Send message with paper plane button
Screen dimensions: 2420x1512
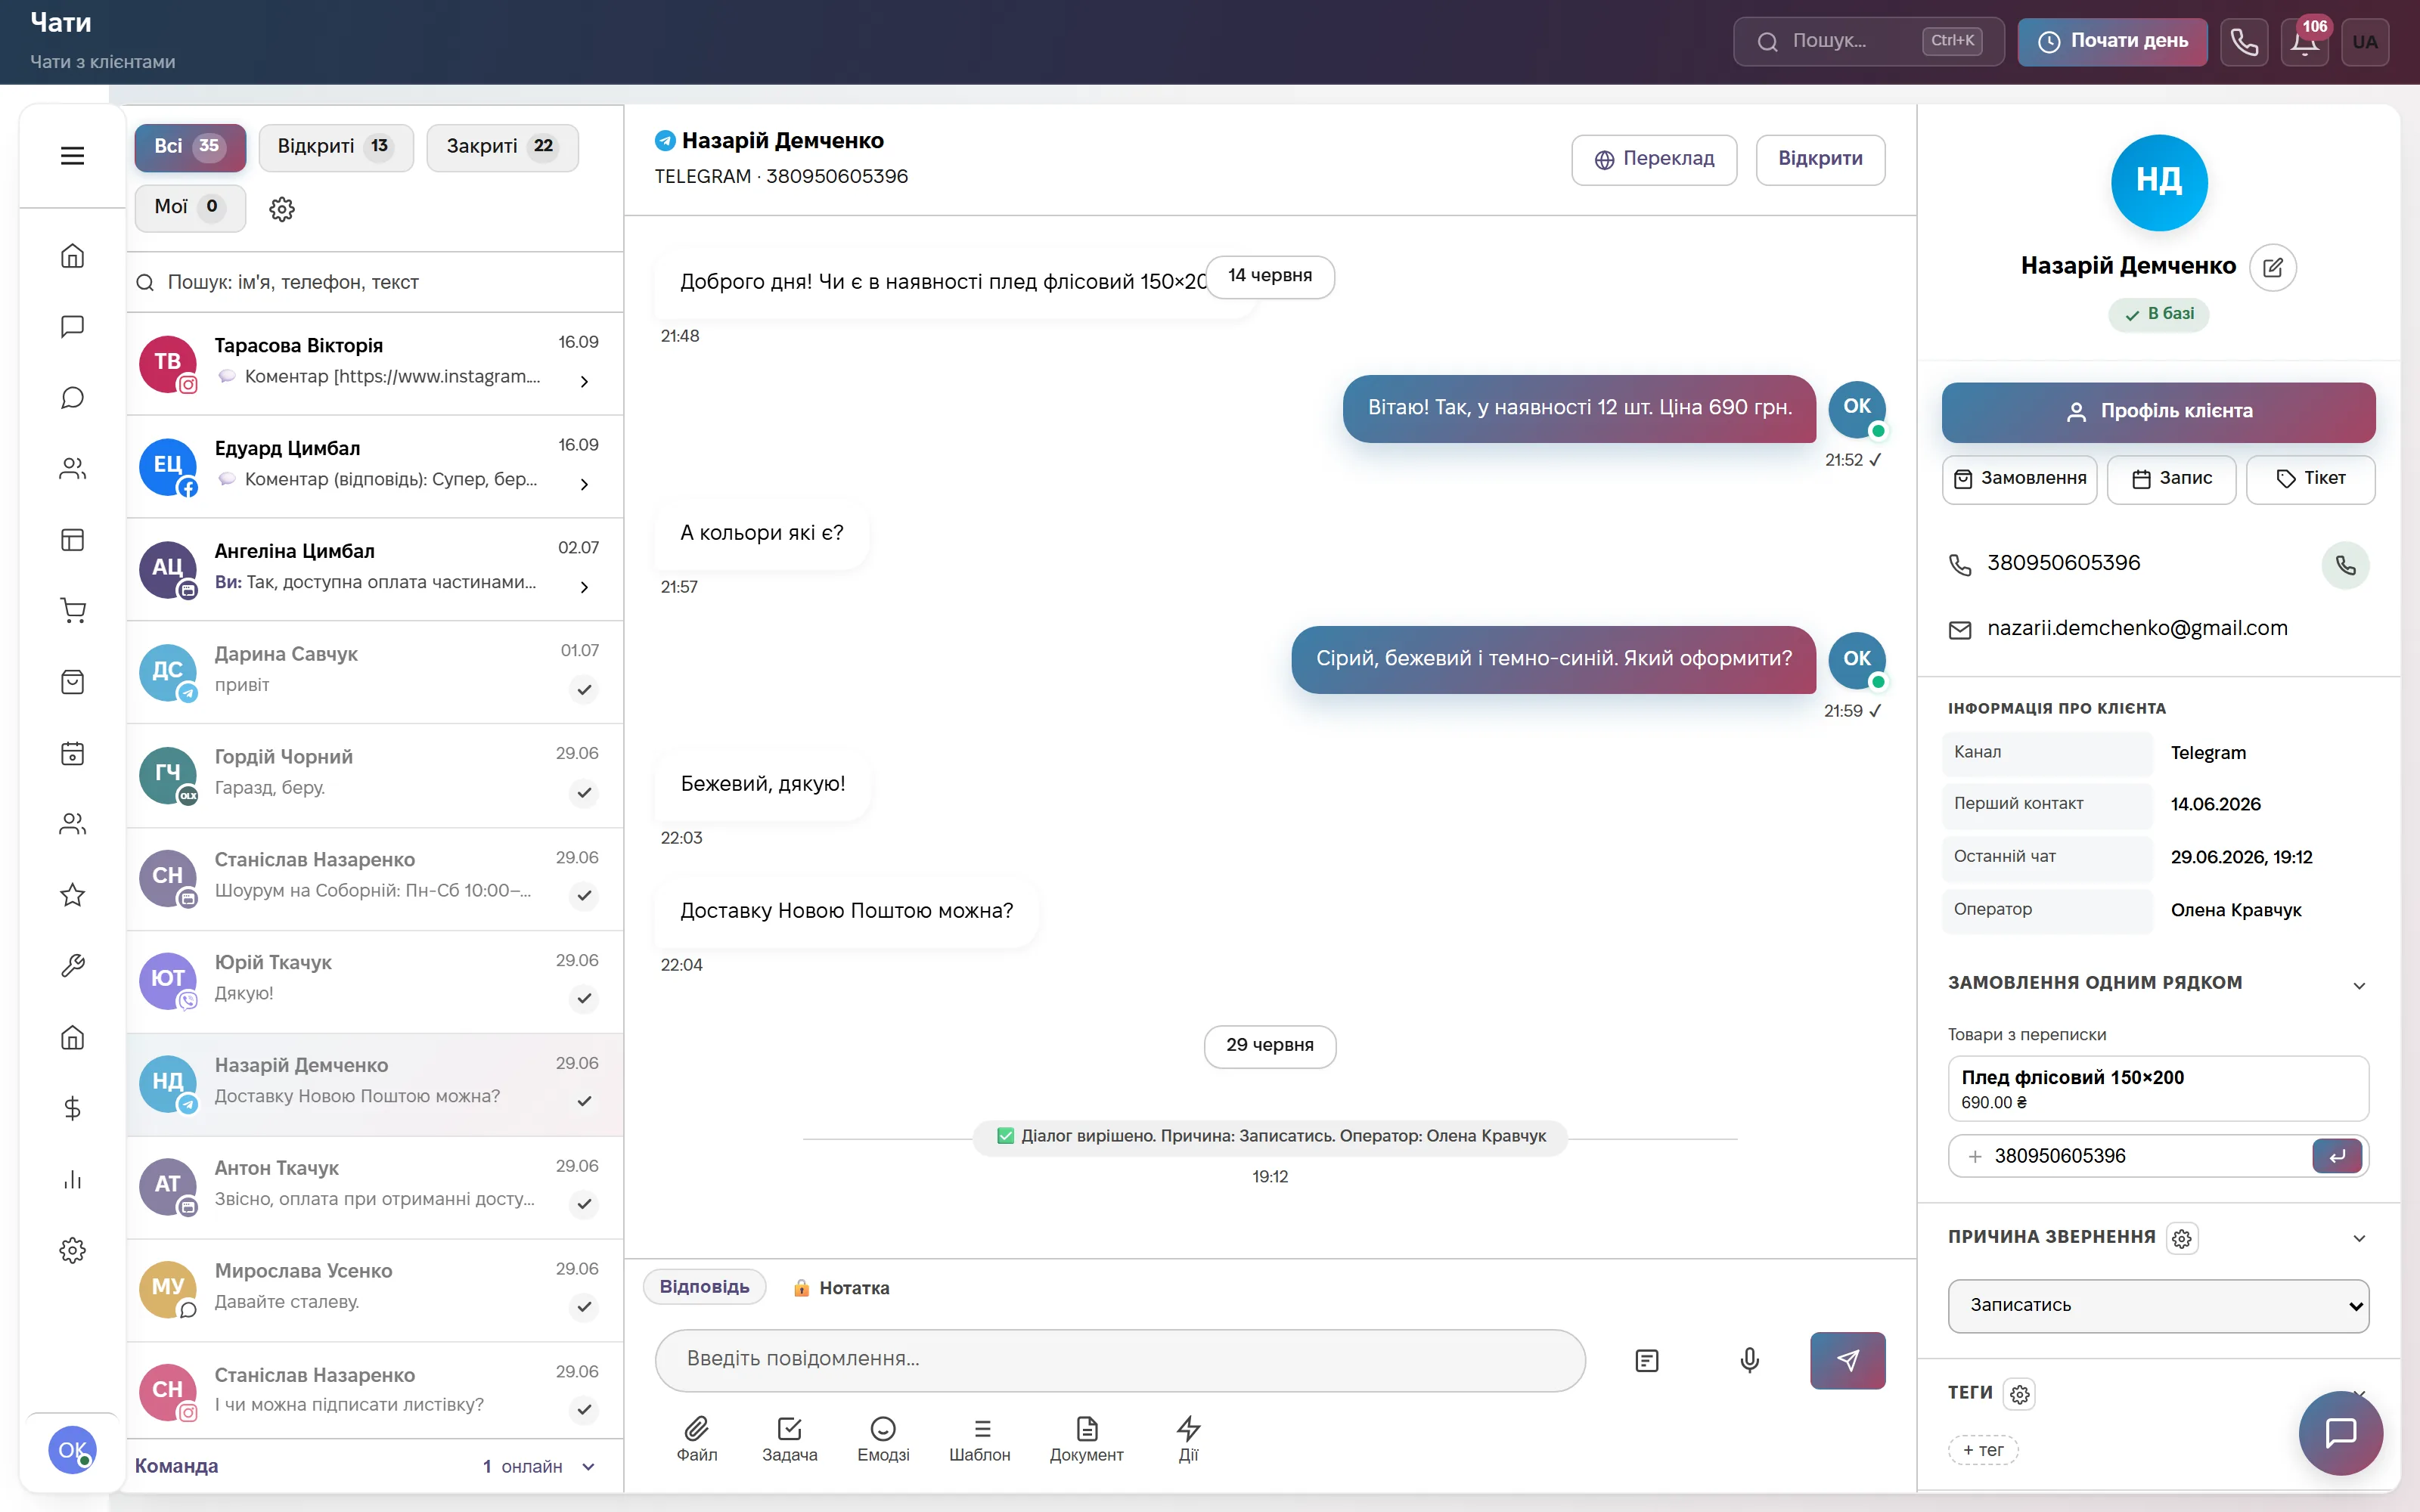(x=1847, y=1360)
